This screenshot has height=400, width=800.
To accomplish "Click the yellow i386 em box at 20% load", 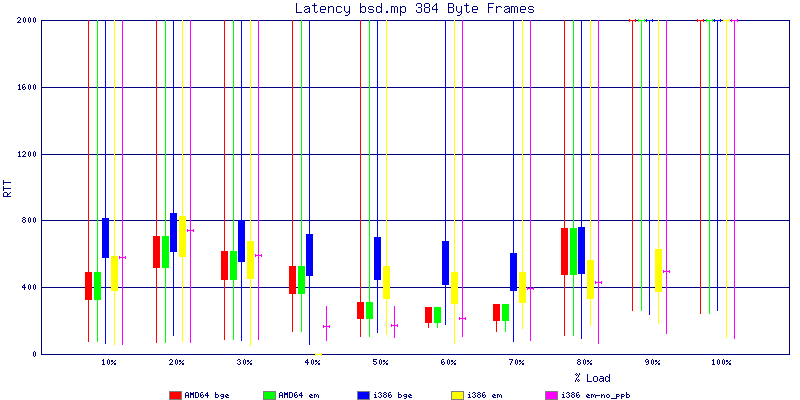I will click(x=182, y=236).
